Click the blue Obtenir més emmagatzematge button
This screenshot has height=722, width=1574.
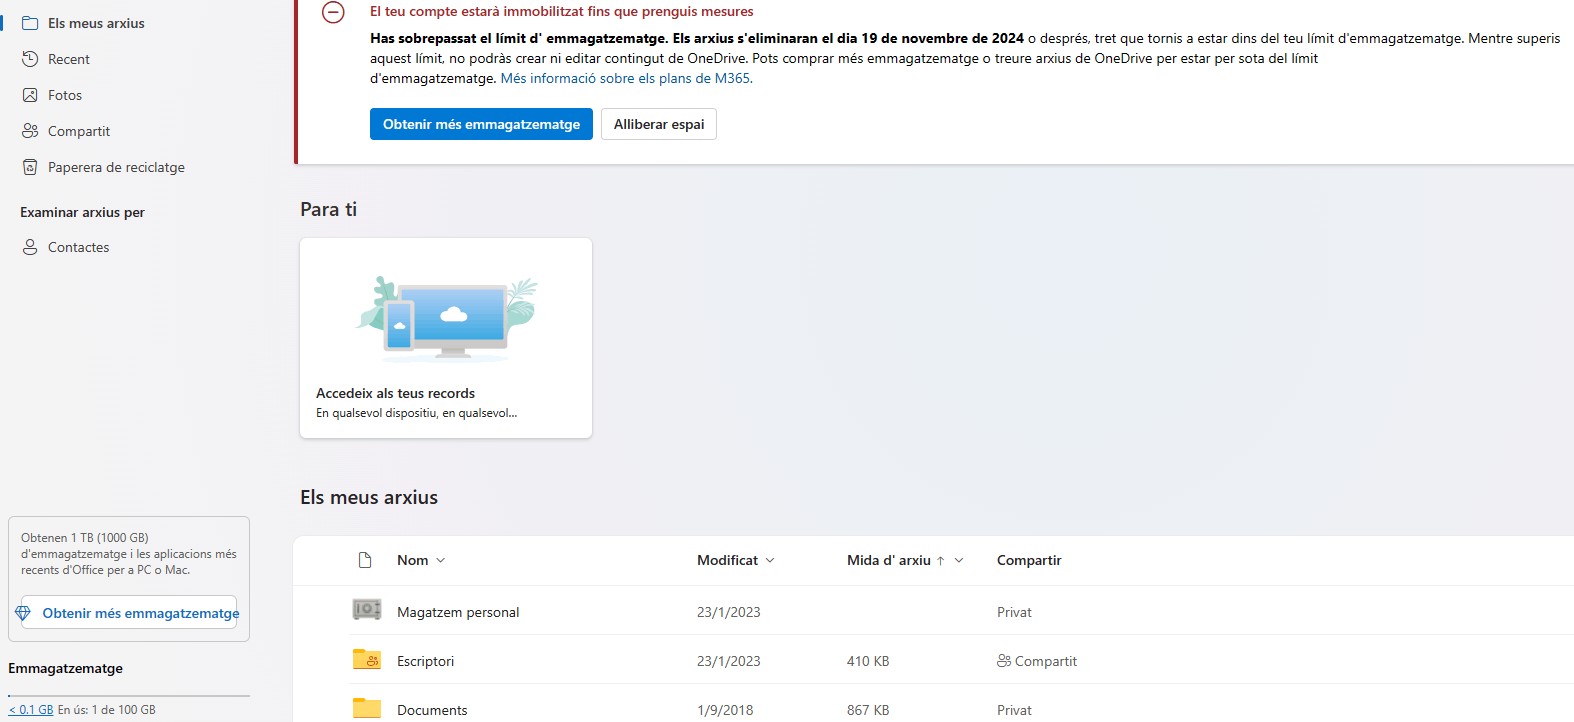pos(481,124)
